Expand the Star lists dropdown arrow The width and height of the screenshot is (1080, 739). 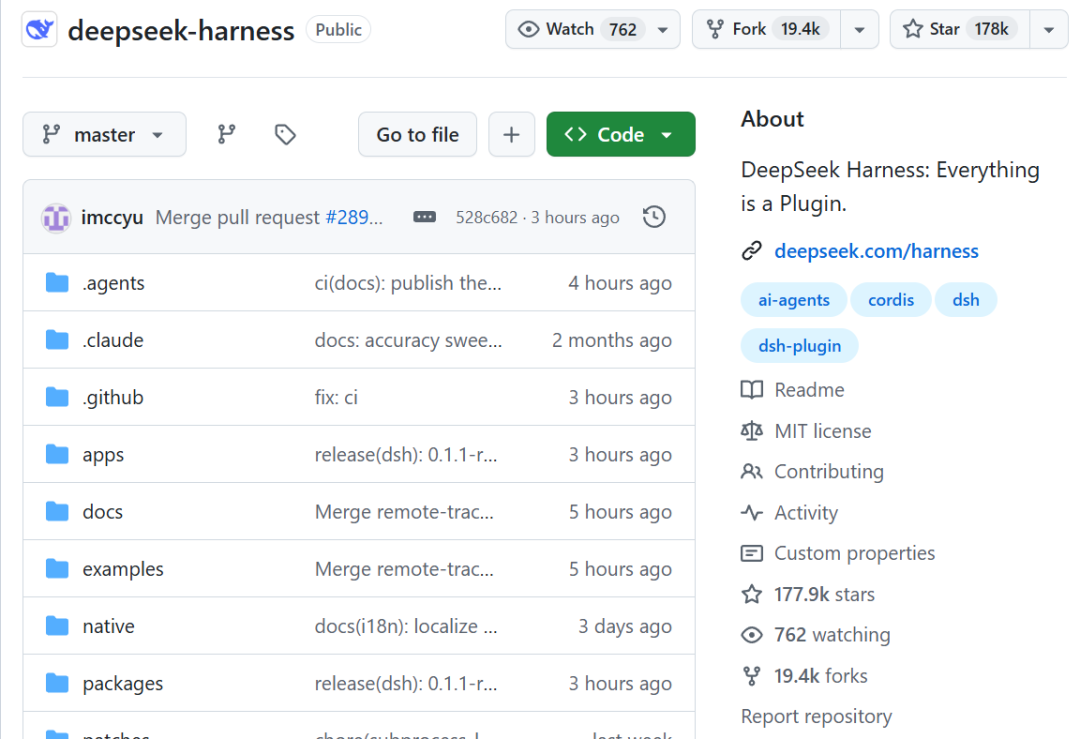1048,30
